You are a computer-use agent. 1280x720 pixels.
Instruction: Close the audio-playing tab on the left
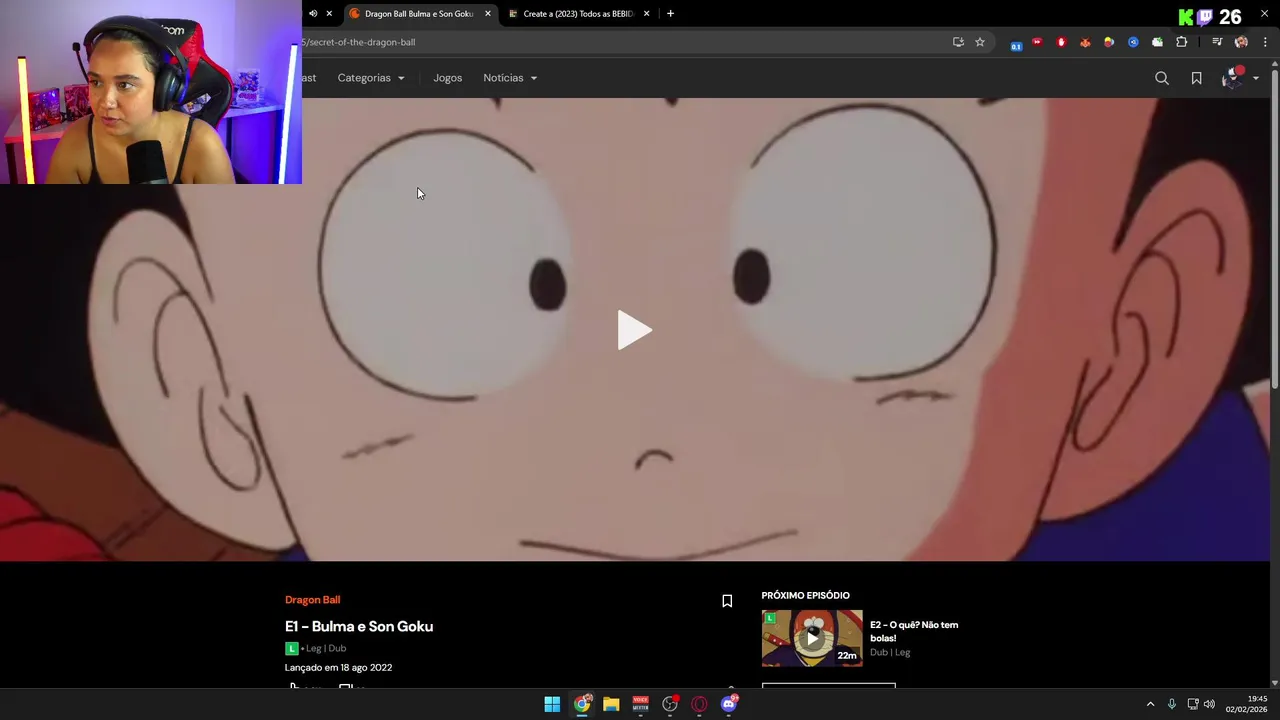(x=328, y=14)
